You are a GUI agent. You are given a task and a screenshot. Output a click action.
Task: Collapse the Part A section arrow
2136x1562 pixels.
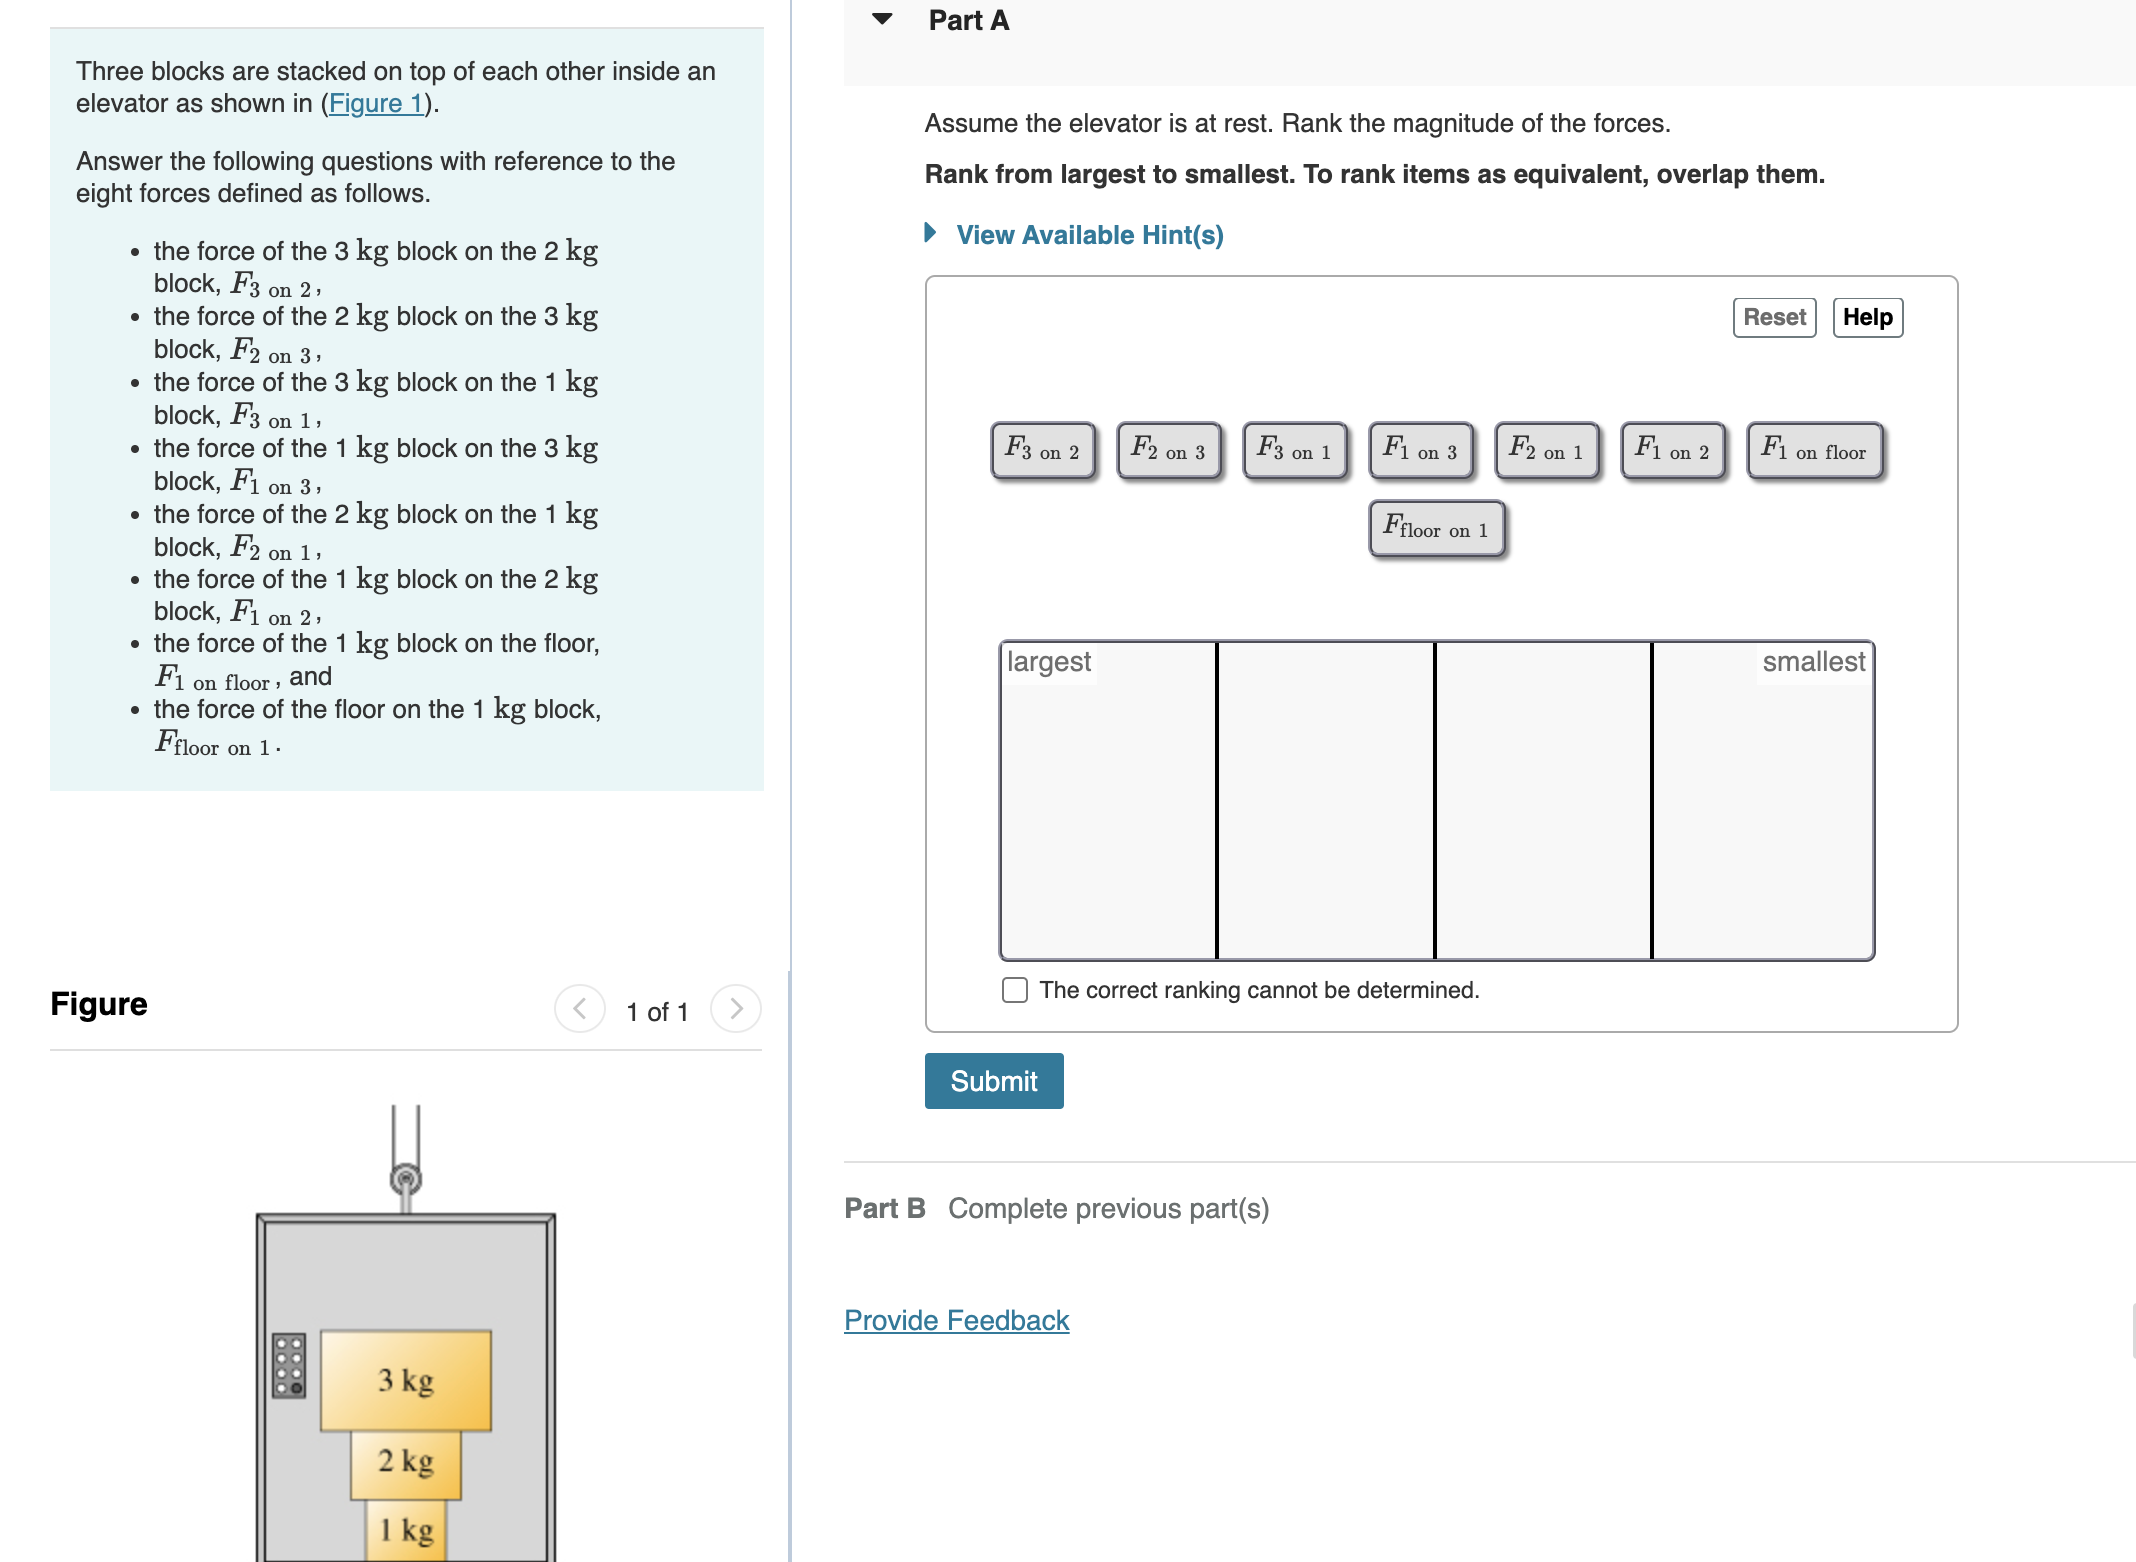pos(882,19)
